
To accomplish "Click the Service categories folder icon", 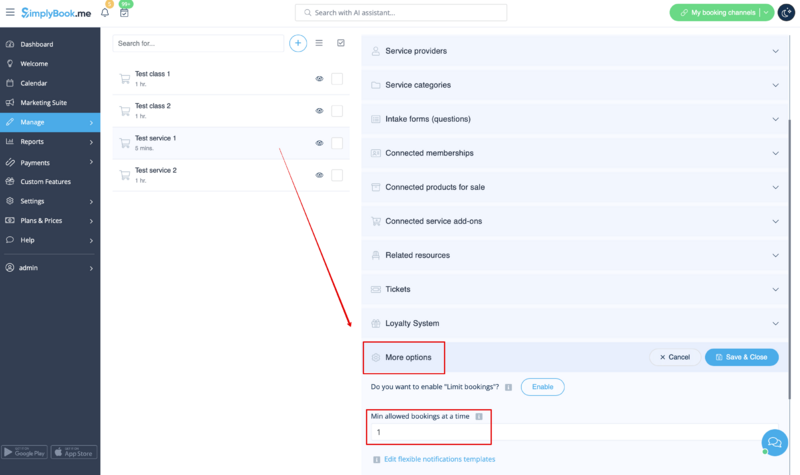I will (x=376, y=85).
